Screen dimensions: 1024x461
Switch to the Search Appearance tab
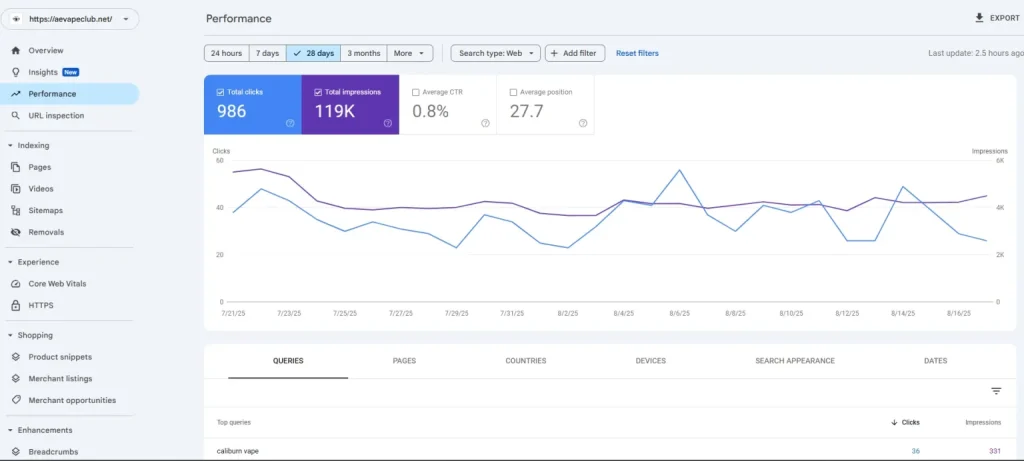click(795, 360)
